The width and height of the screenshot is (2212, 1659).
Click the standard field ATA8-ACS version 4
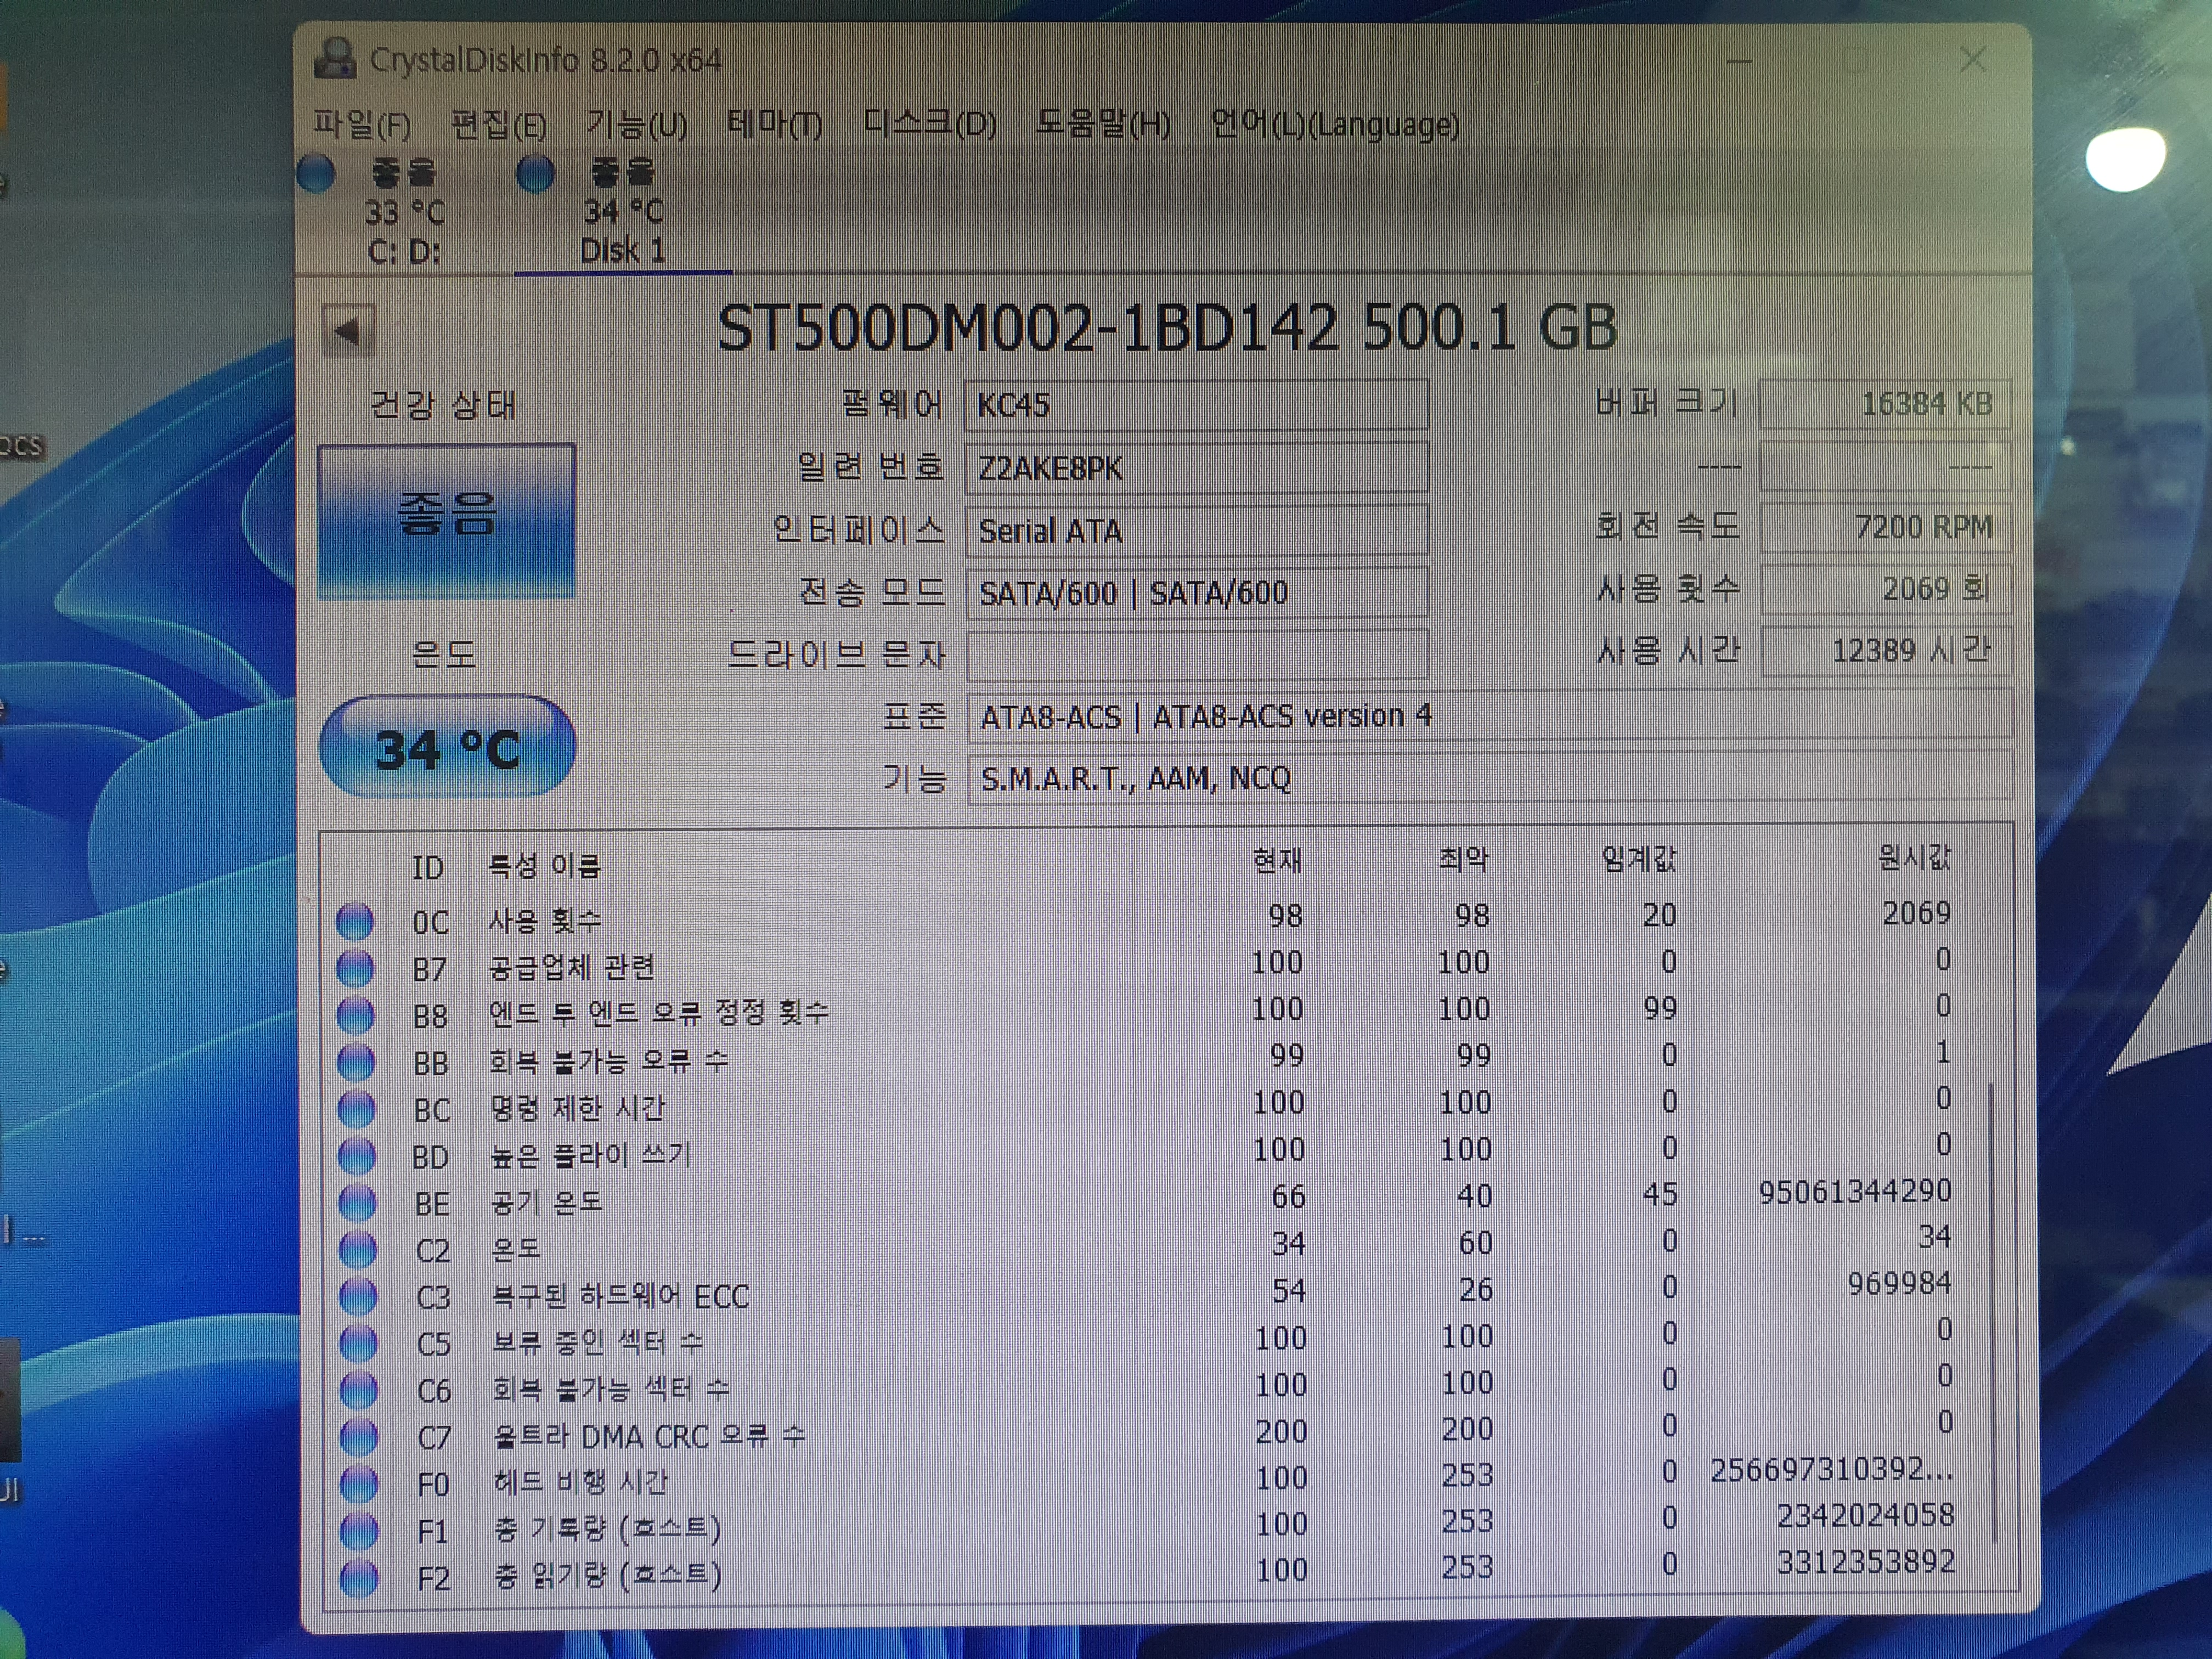(1489, 716)
